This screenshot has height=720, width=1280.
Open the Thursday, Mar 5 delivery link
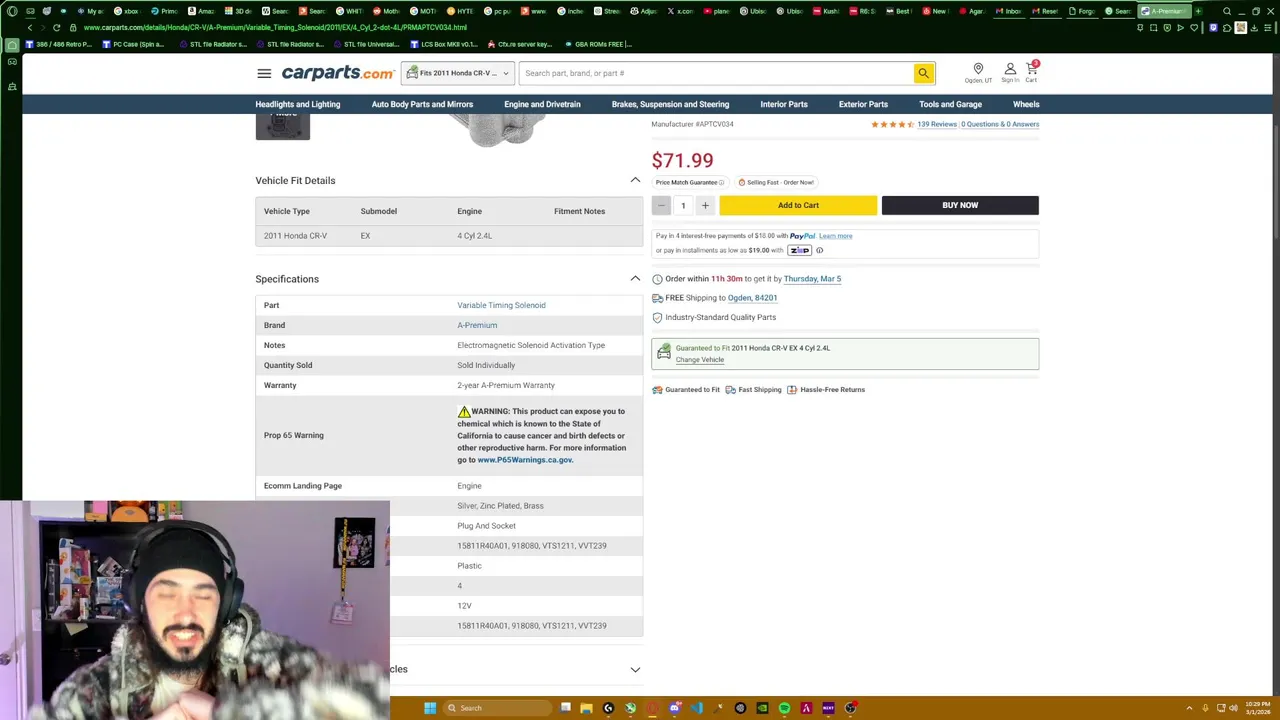pos(812,279)
